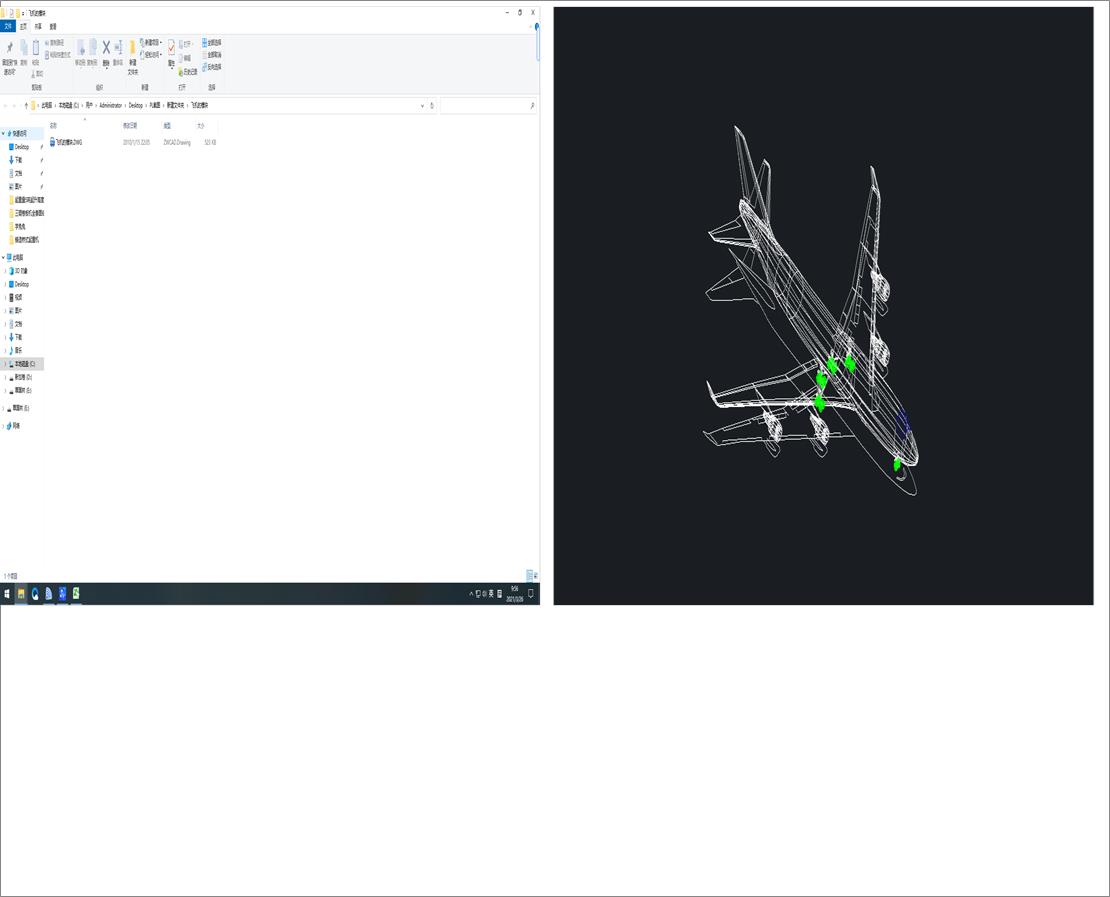The height and width of the screenshot is (897, 1110).
Task: Click the input method indicator in the tray
Action: 491,594
